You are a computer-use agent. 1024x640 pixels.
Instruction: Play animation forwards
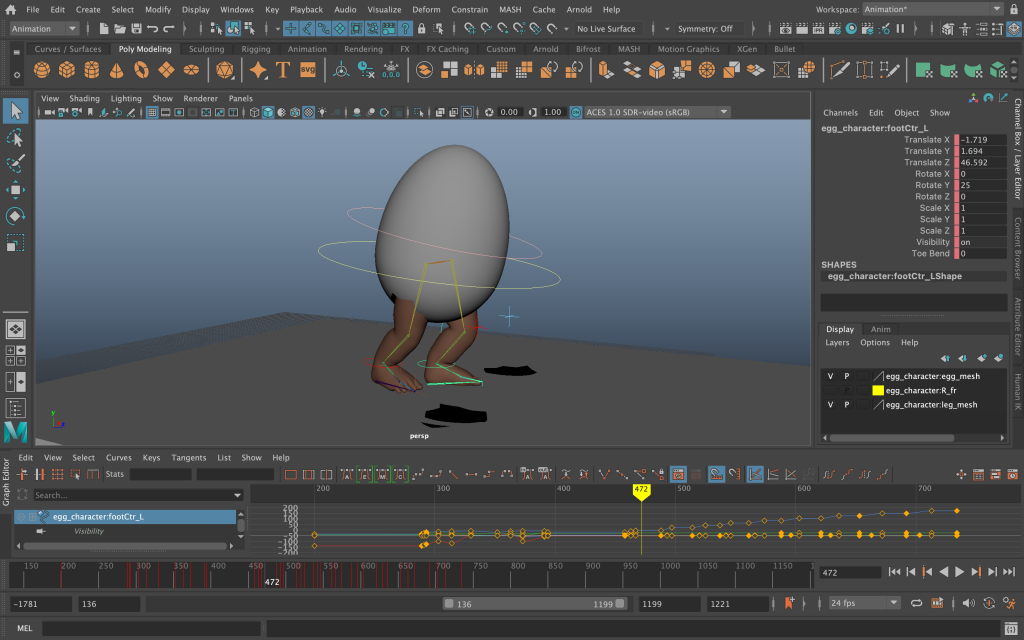tap(959, 572)
